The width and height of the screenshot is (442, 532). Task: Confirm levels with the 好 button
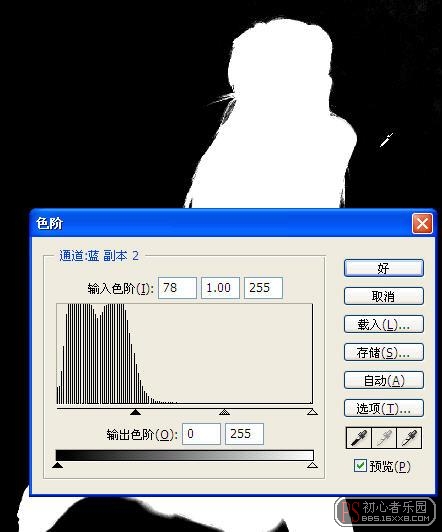[x=384, y=268]
